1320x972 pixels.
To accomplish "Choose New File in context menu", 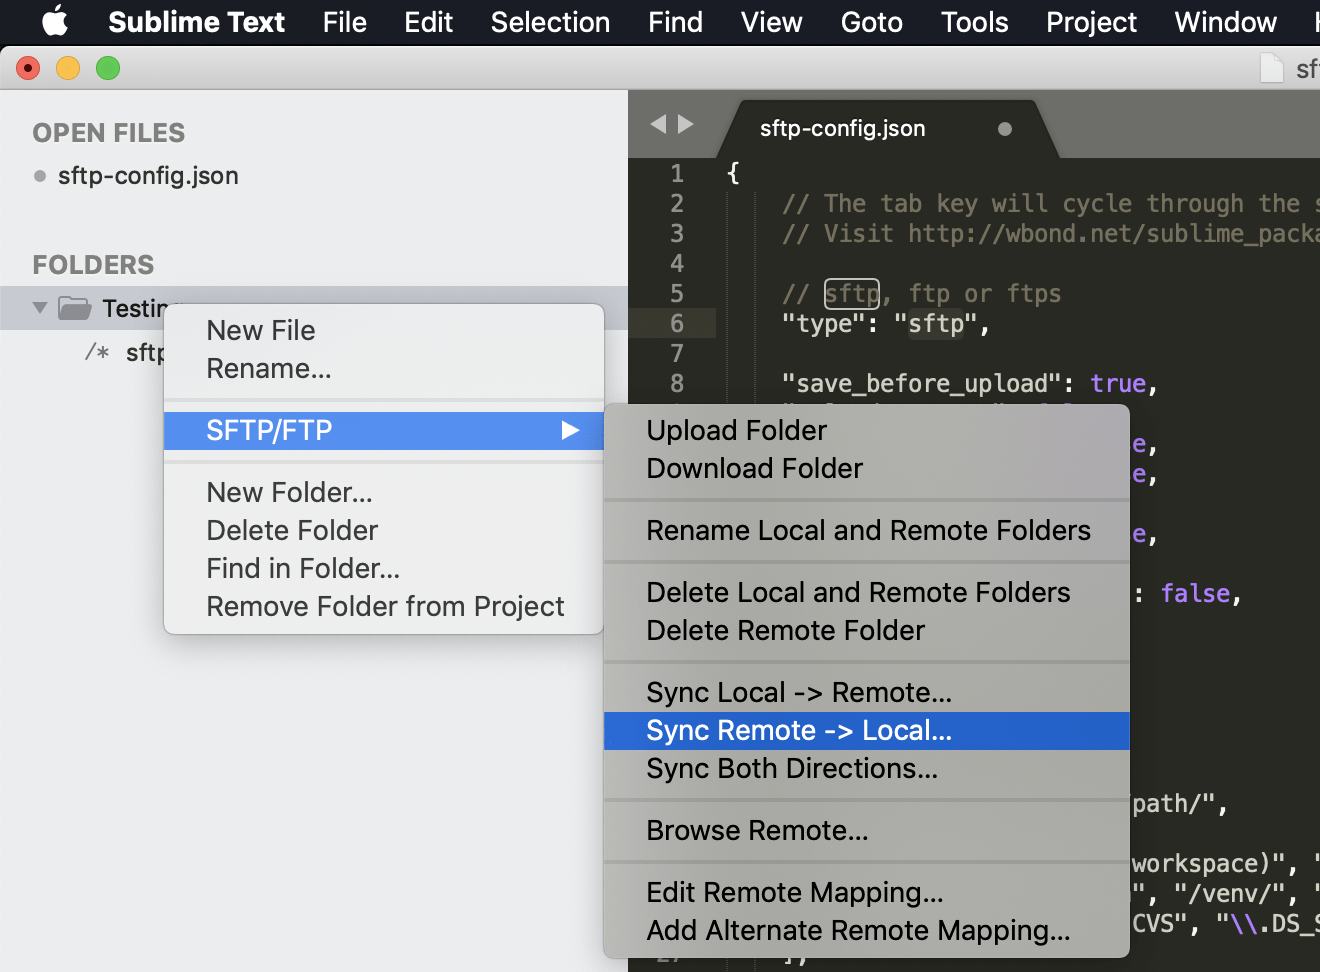I will point(260,331).
